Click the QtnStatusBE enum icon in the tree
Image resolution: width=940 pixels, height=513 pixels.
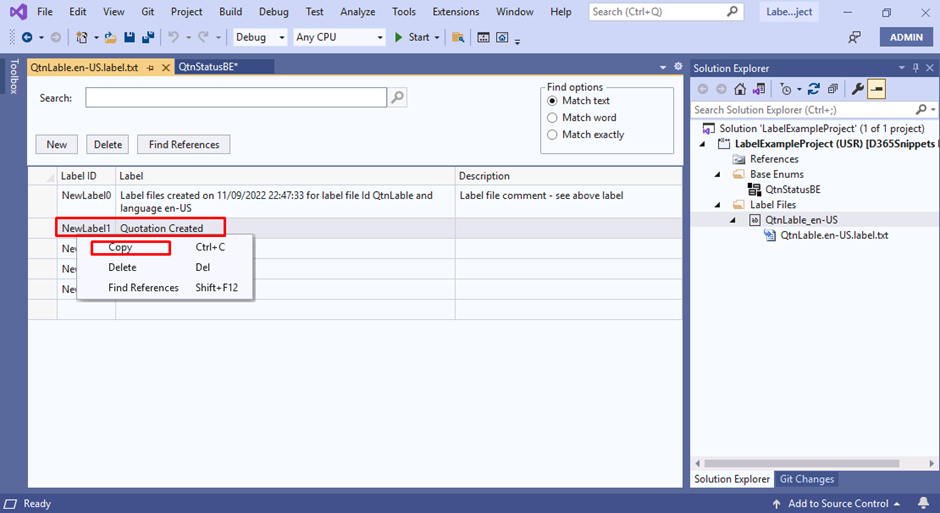(754, 189)
